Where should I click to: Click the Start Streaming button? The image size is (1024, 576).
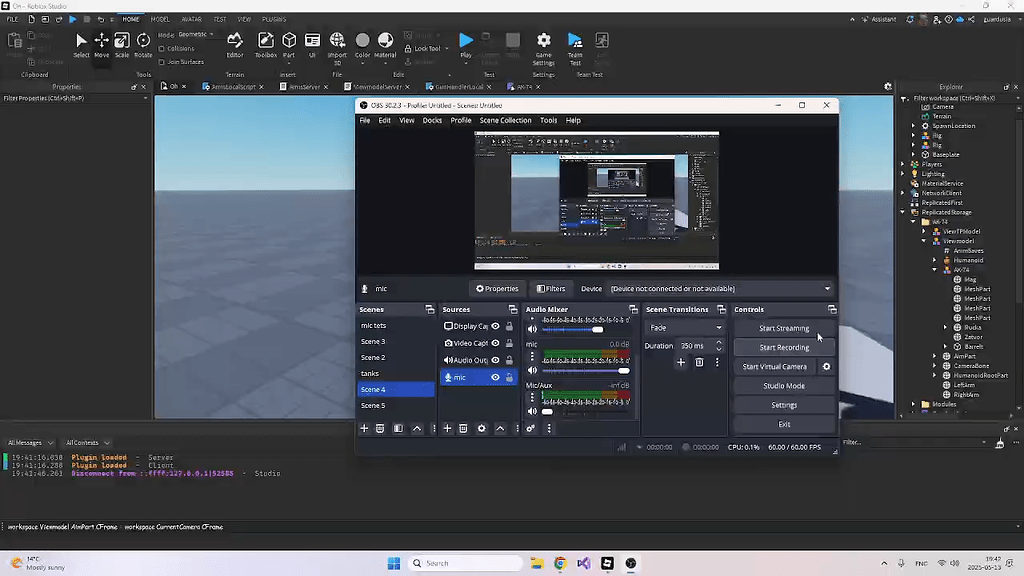(783, 327)
